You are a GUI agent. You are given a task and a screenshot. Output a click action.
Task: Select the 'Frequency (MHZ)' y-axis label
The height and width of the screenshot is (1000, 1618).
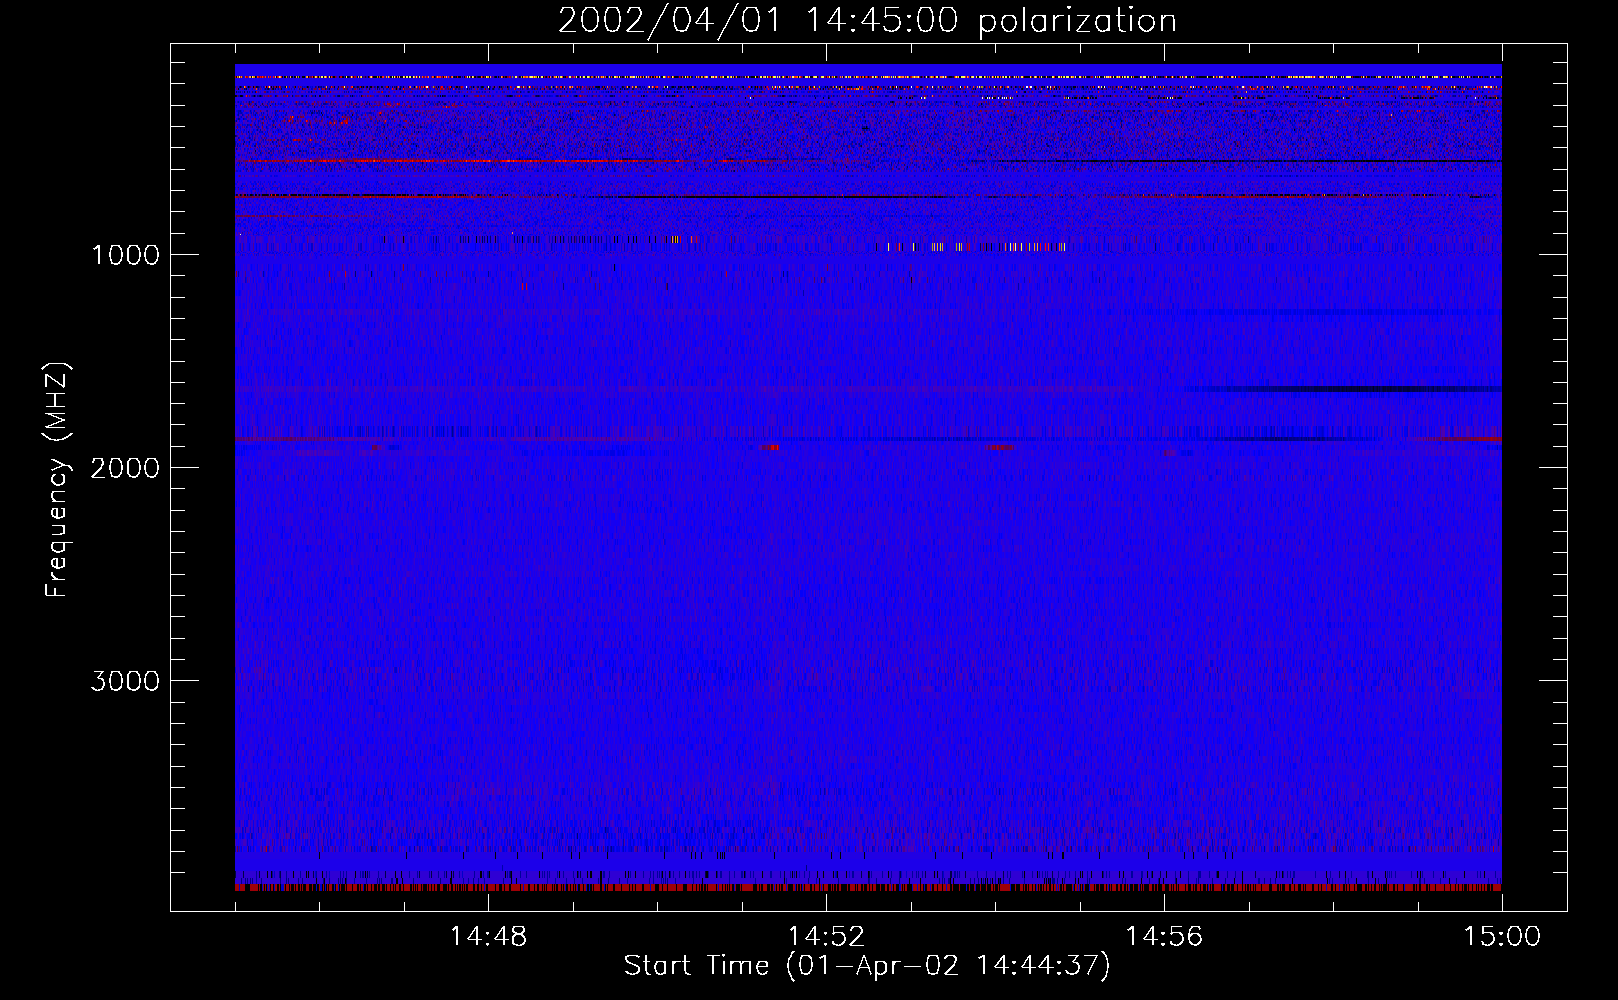click(58, 480)
